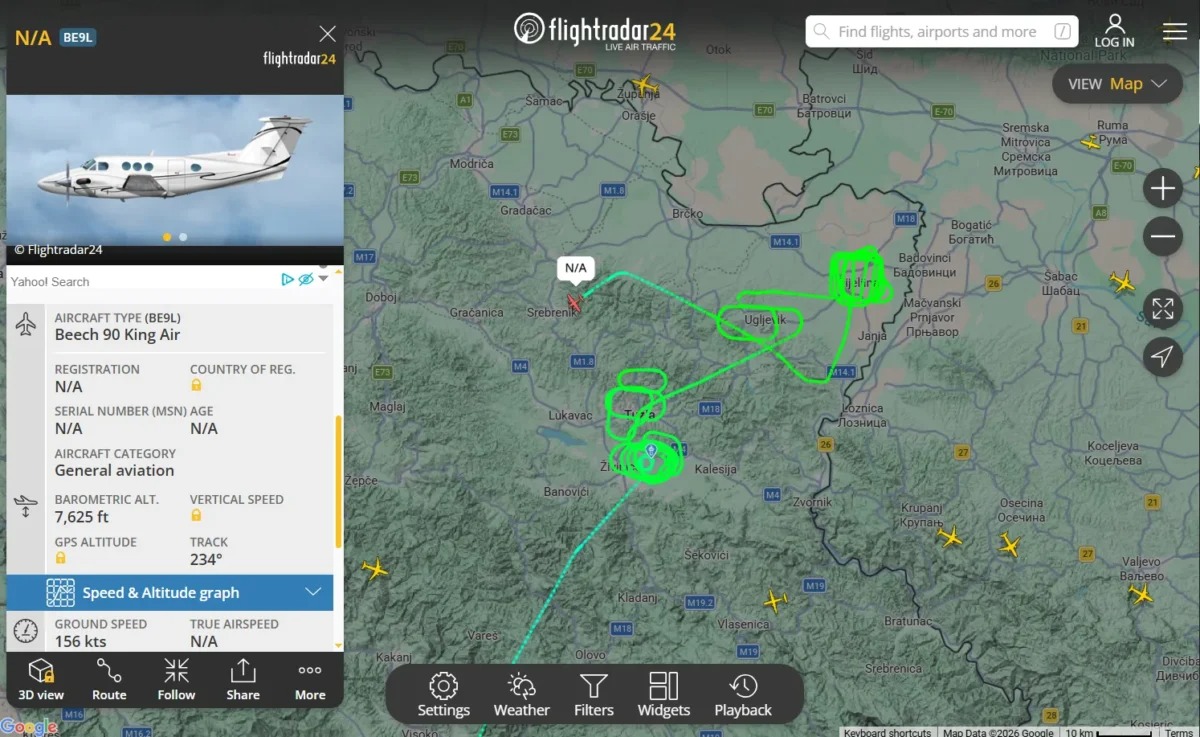Open flight Filters
Viewport: 1200px width, 737px height.
[594, 695]
